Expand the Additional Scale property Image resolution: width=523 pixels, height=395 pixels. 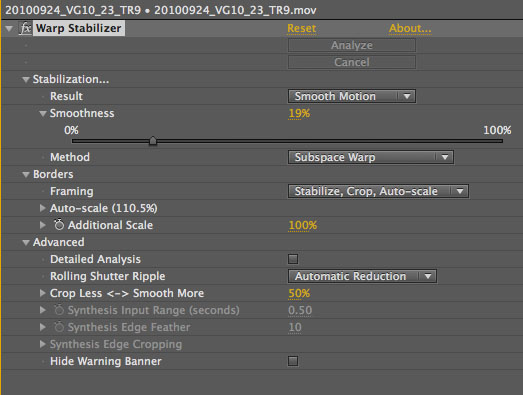[x=42, y=225]
